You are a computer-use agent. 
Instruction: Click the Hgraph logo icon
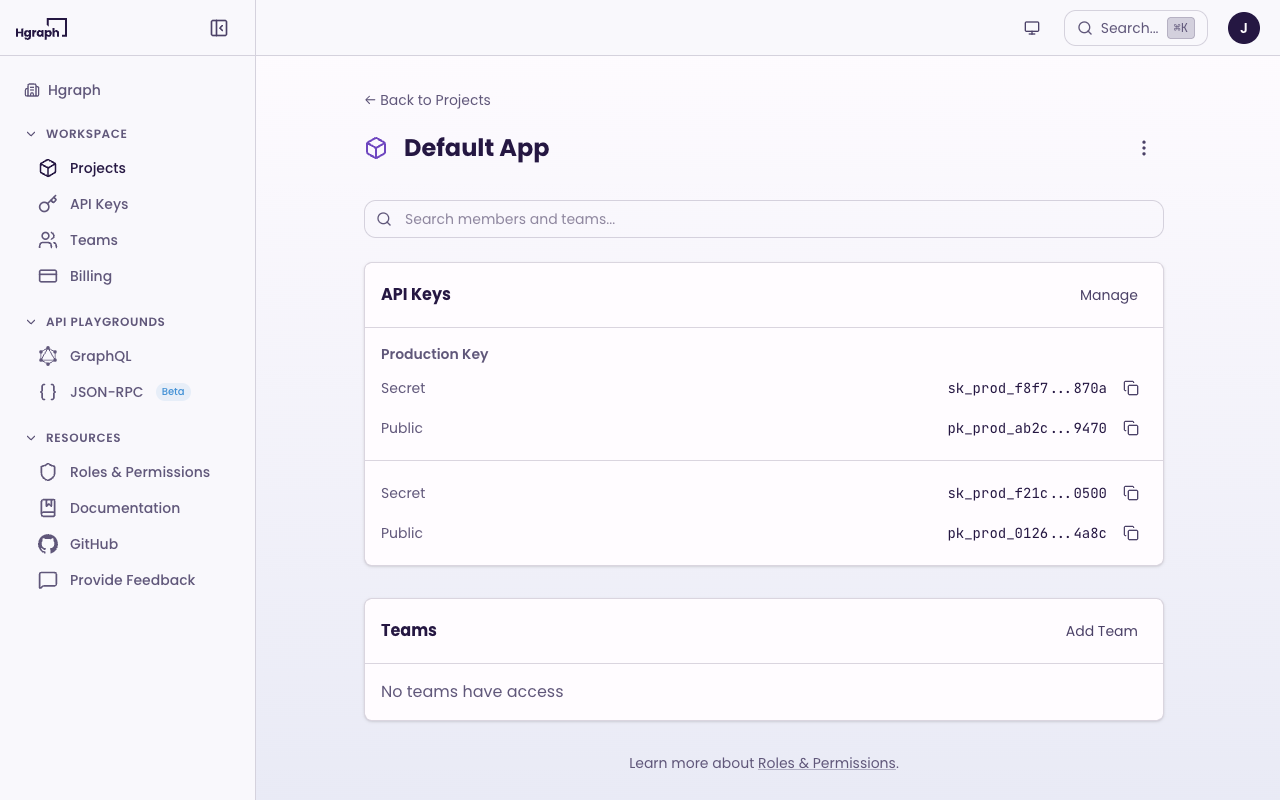click(41, 28)
